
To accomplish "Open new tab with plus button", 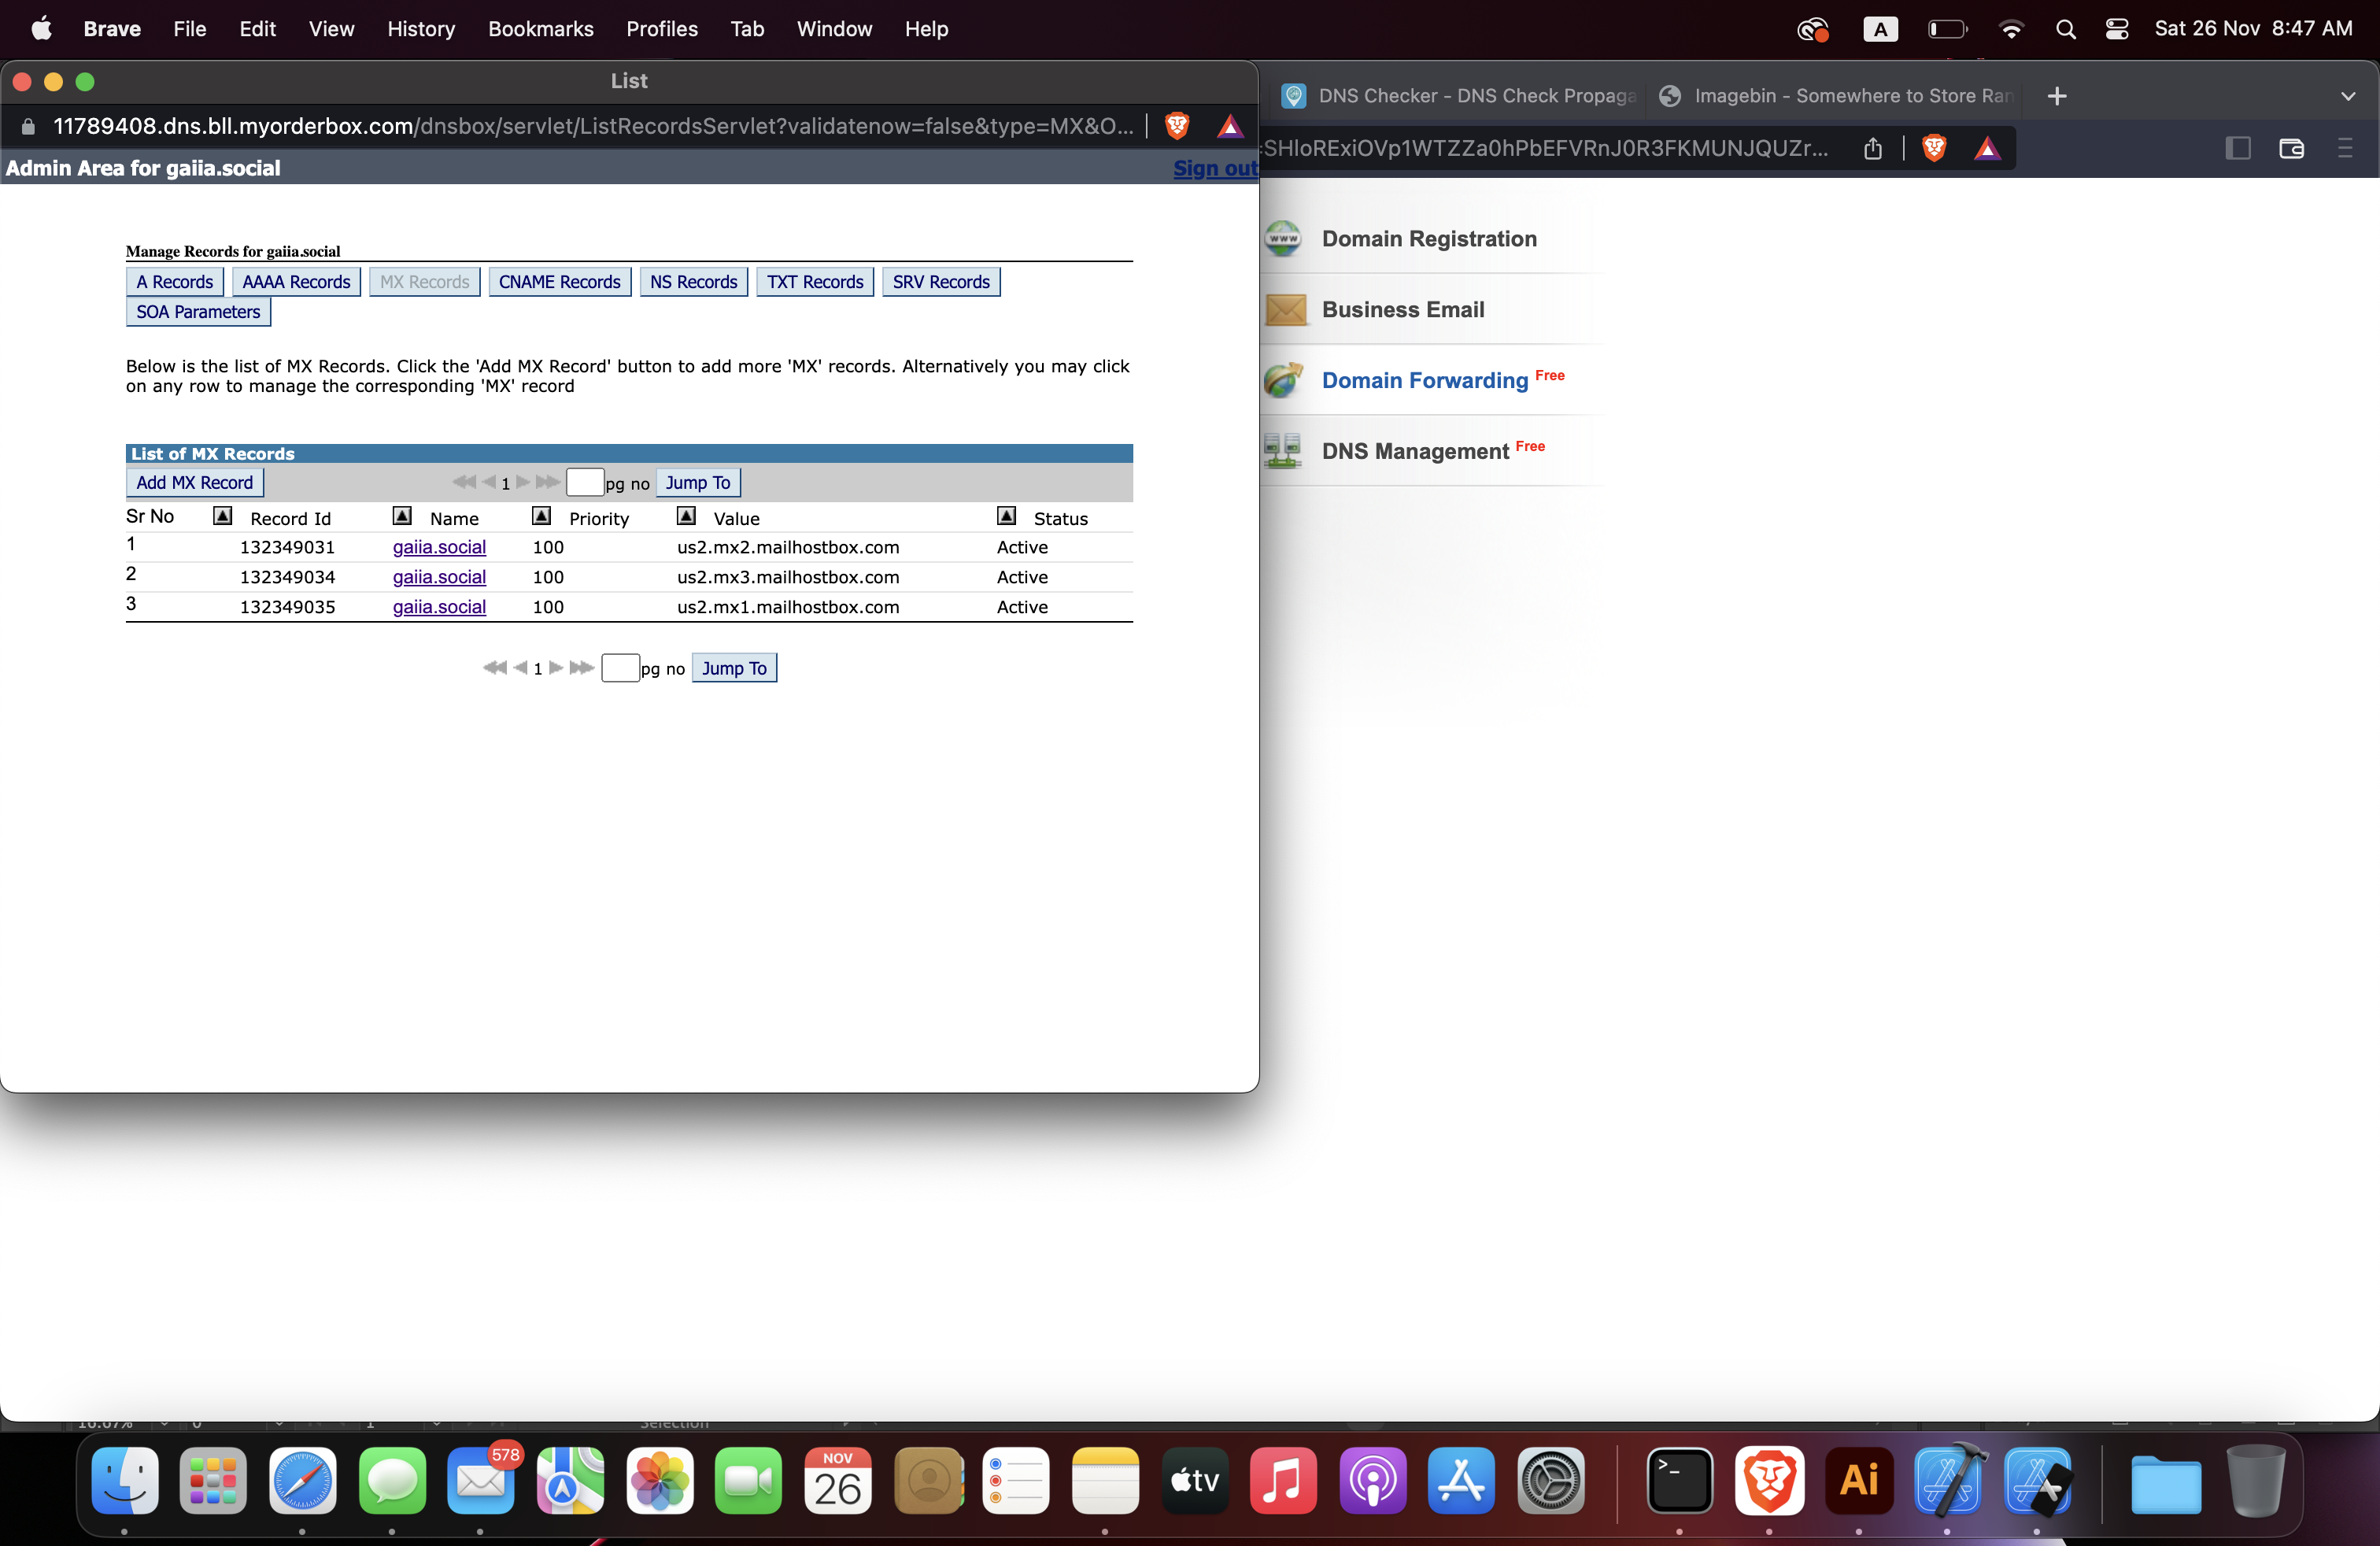I will (x=2057, y=96).
